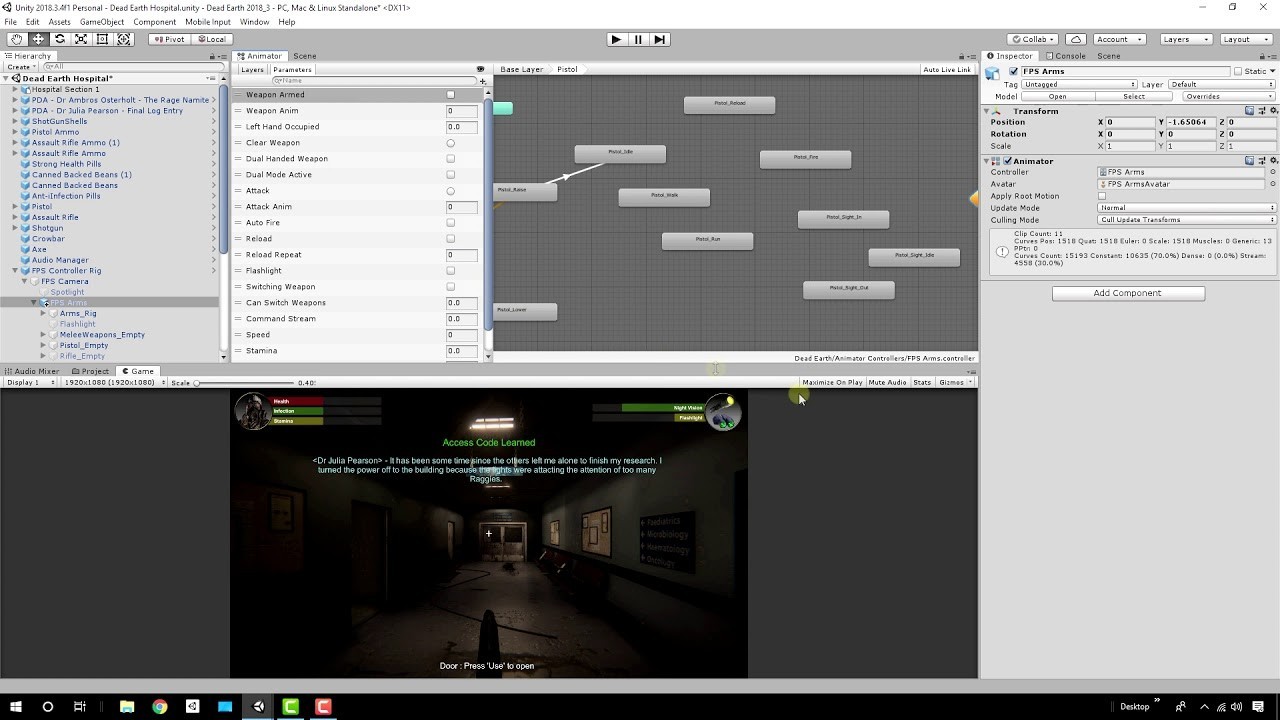Open Google Chrome from the taskbar
Screen dimensions: 1280x720
160,706
